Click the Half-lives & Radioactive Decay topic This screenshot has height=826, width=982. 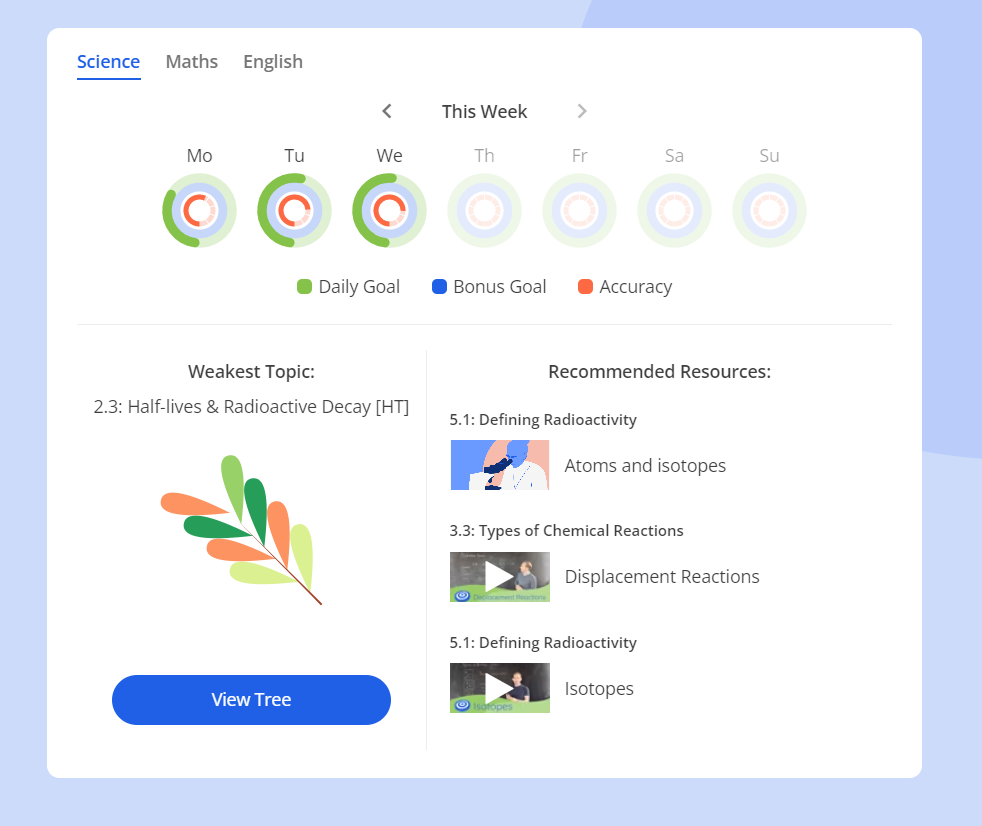click(251, 407)
